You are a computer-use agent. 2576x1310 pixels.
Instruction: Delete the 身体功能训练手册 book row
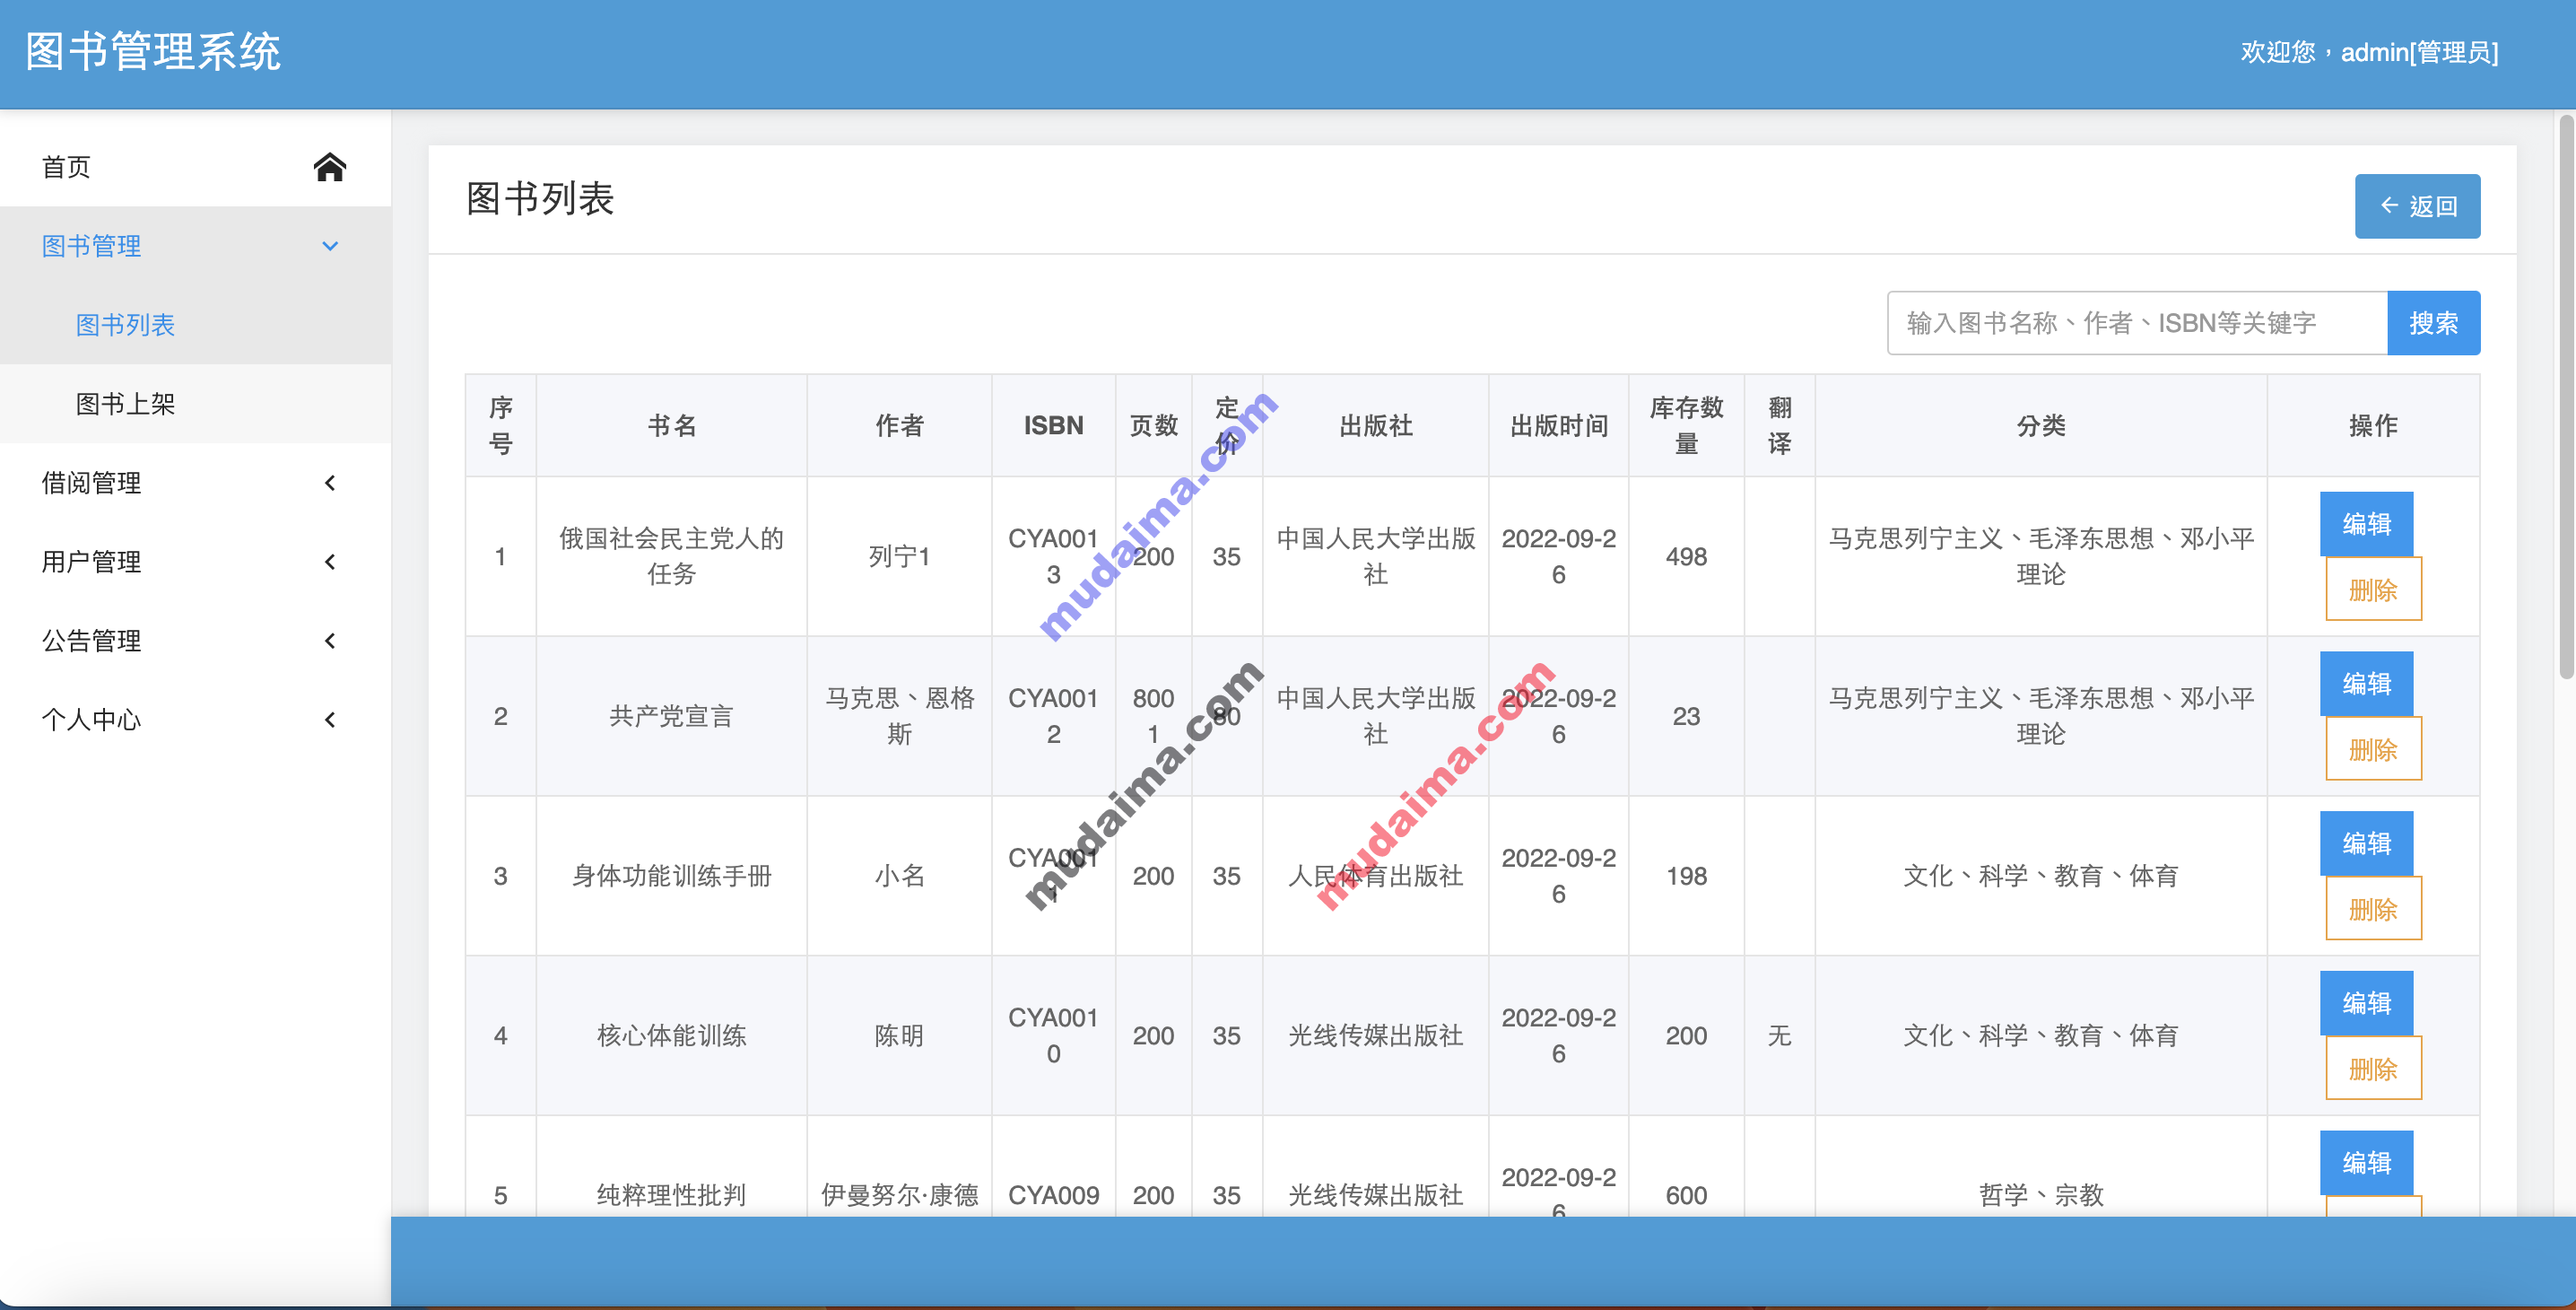(2373, 910)
